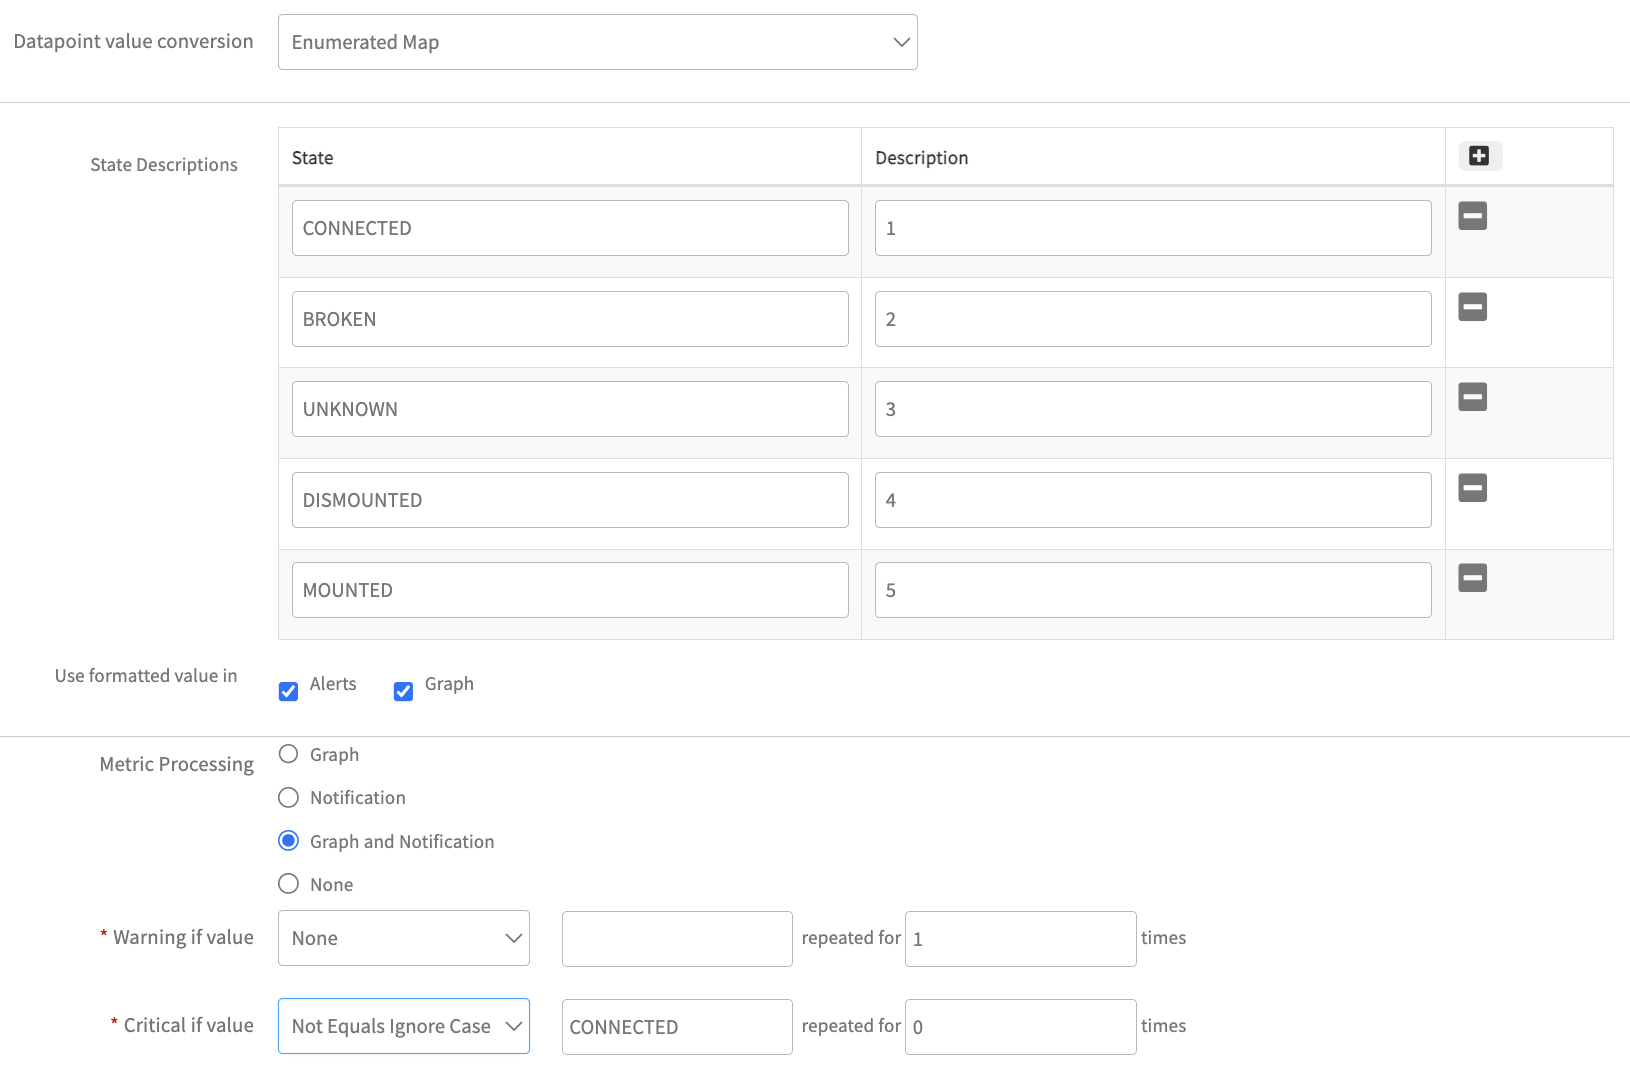
Task: Set metric processing to None
Action: (x=289, y=884)
